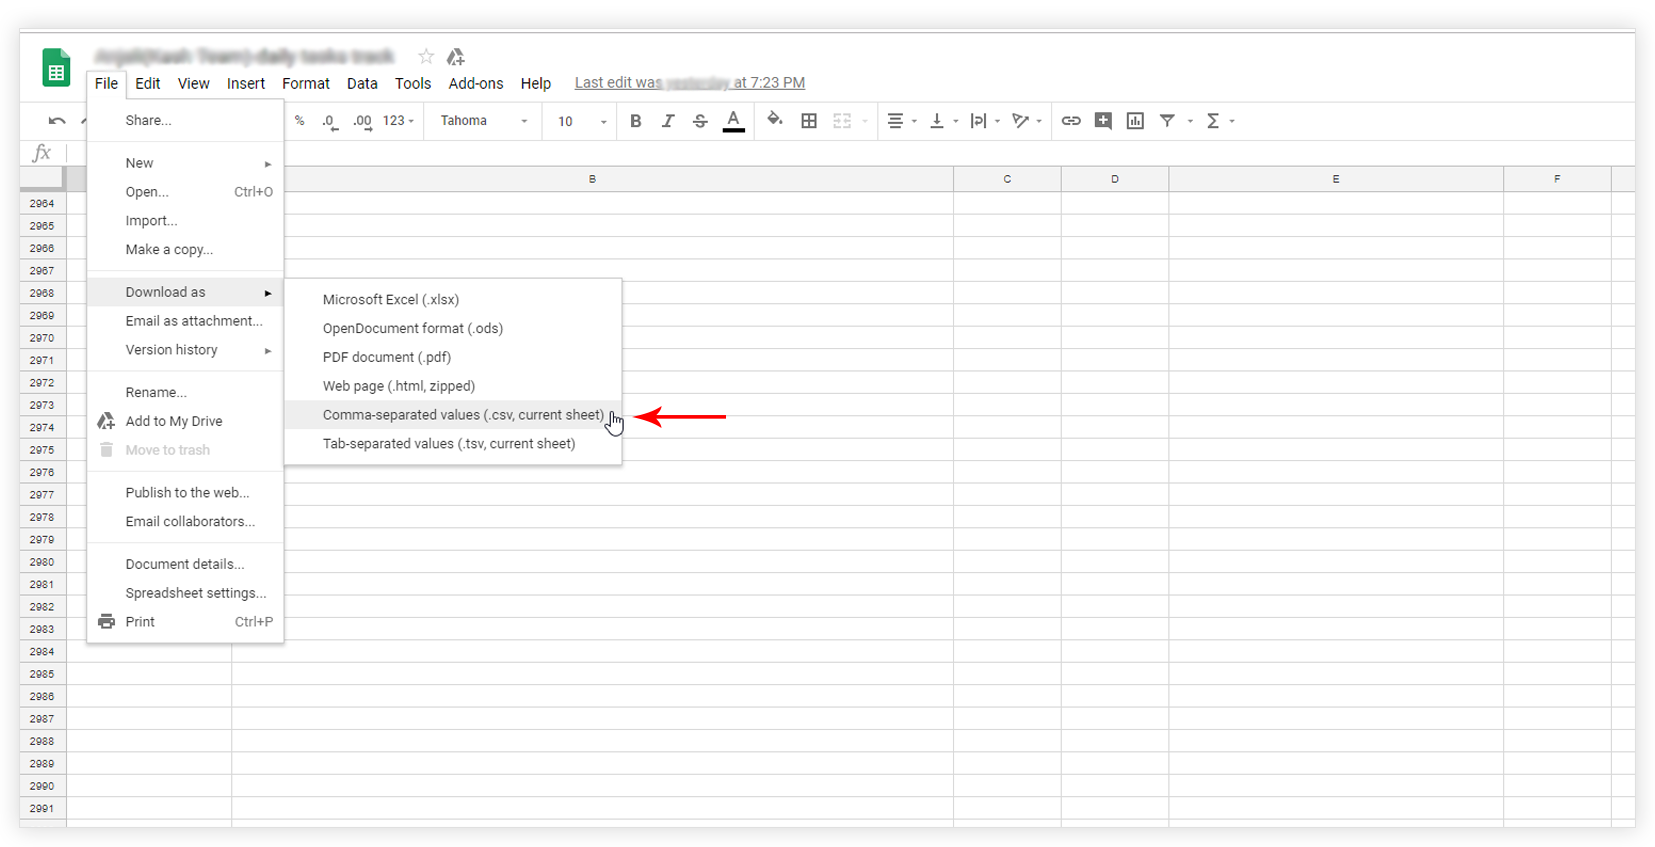
Task: Open the fill color picker
Action: coord(774,120)
